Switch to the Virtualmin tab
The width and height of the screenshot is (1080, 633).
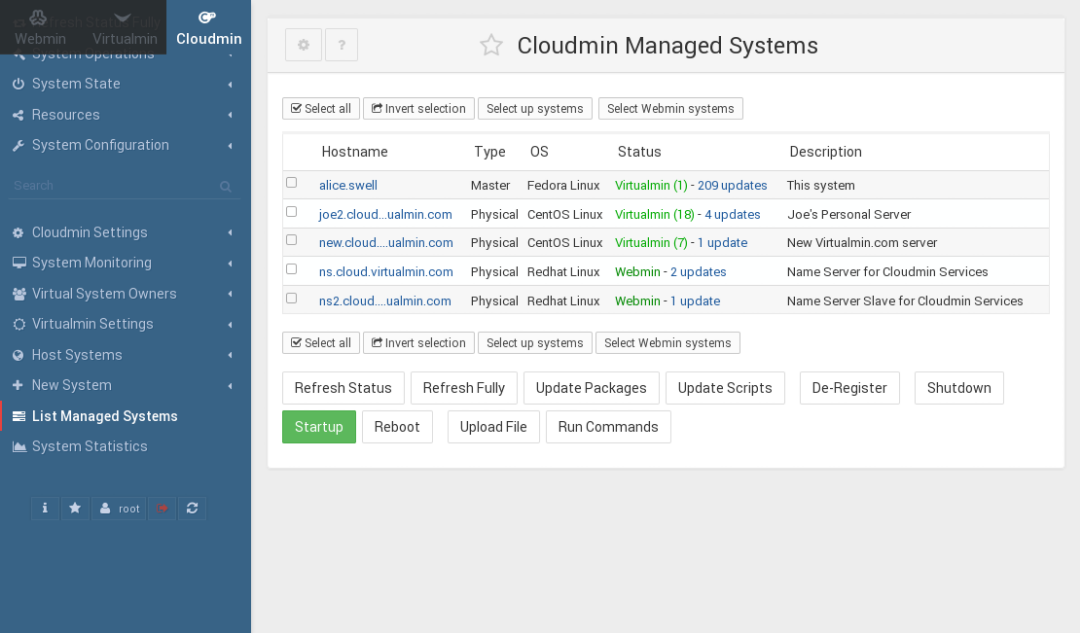(125, 28)
